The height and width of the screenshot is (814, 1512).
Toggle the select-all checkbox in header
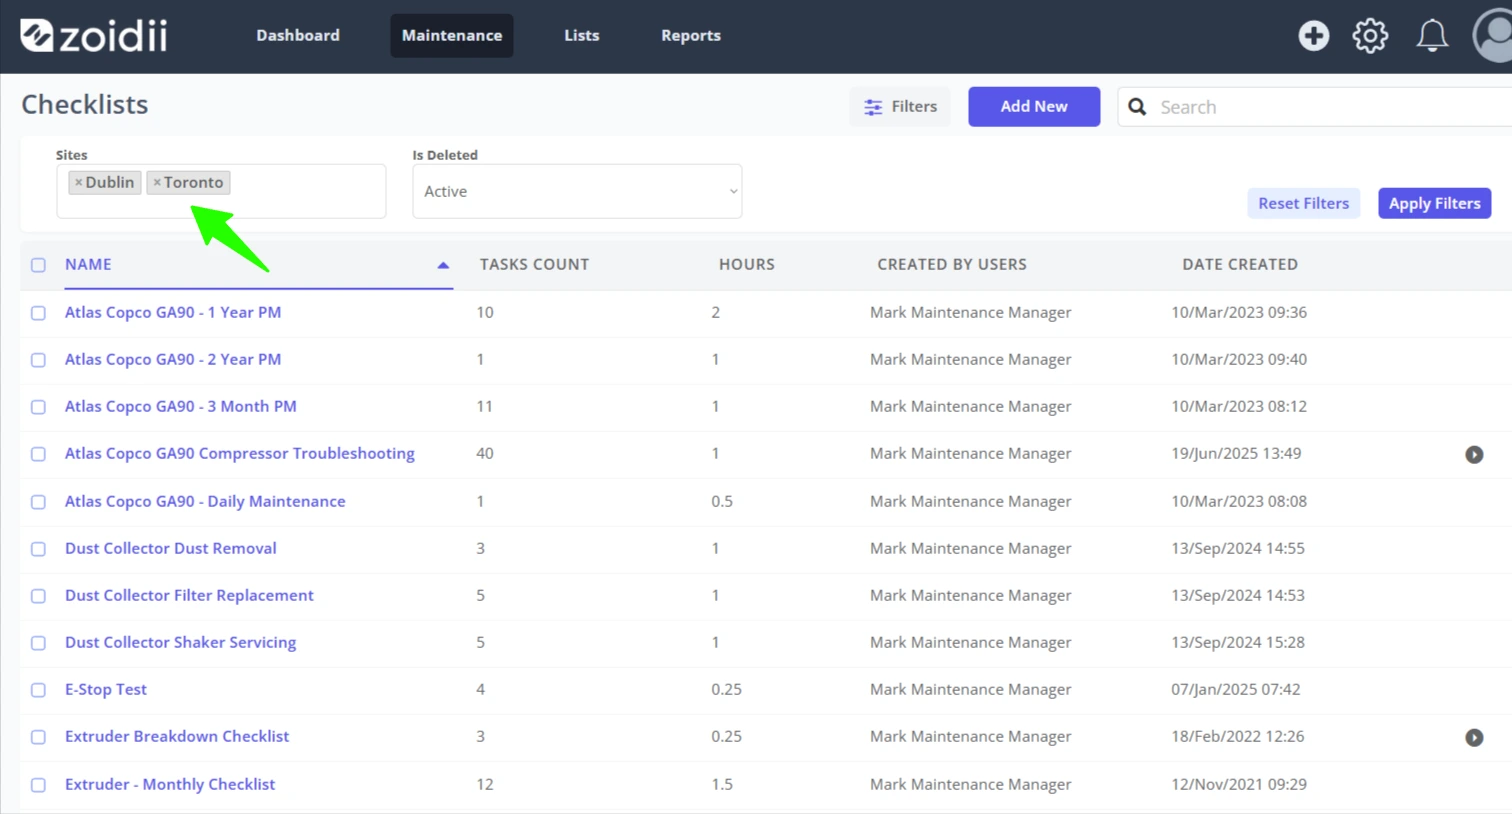[x=38, y=265]
